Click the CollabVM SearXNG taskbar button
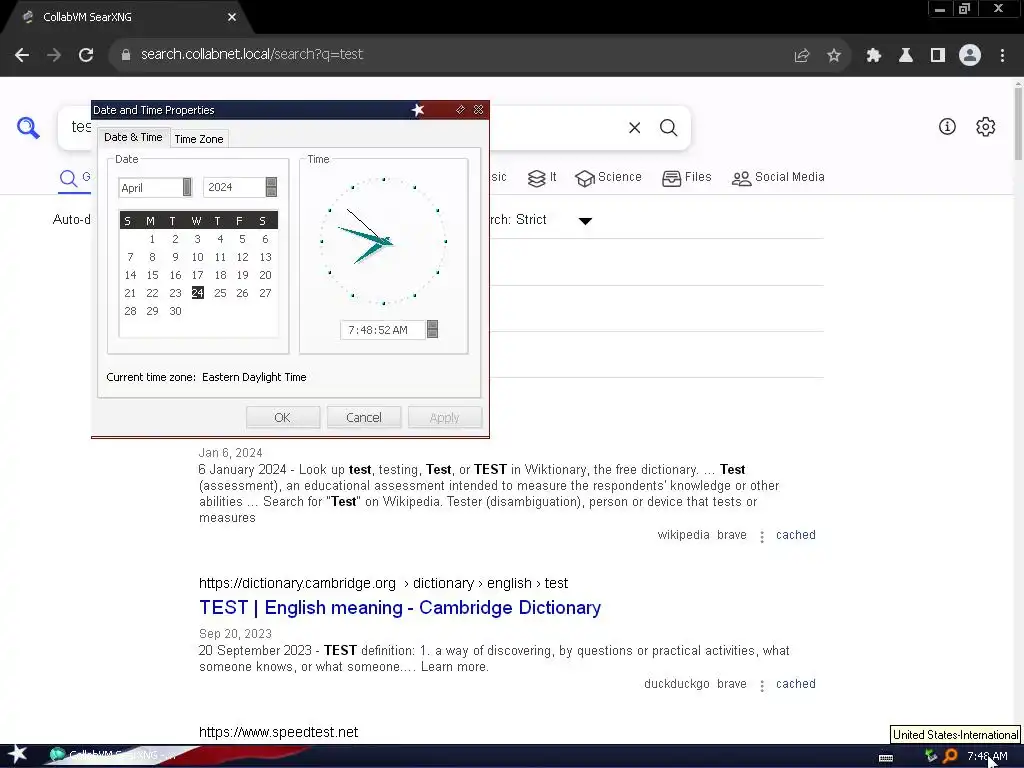This screenshot has width=1024, height=768. click(x=112, y=755)
